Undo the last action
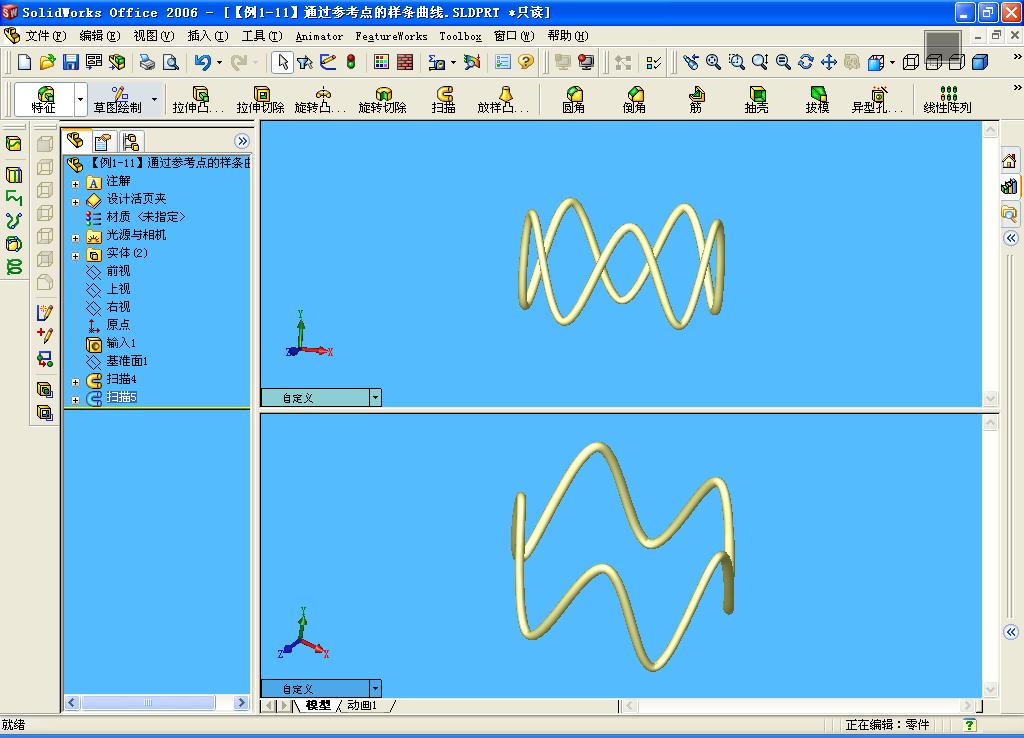This screenshot has width=1024, height=738. [x=203, y=62]
